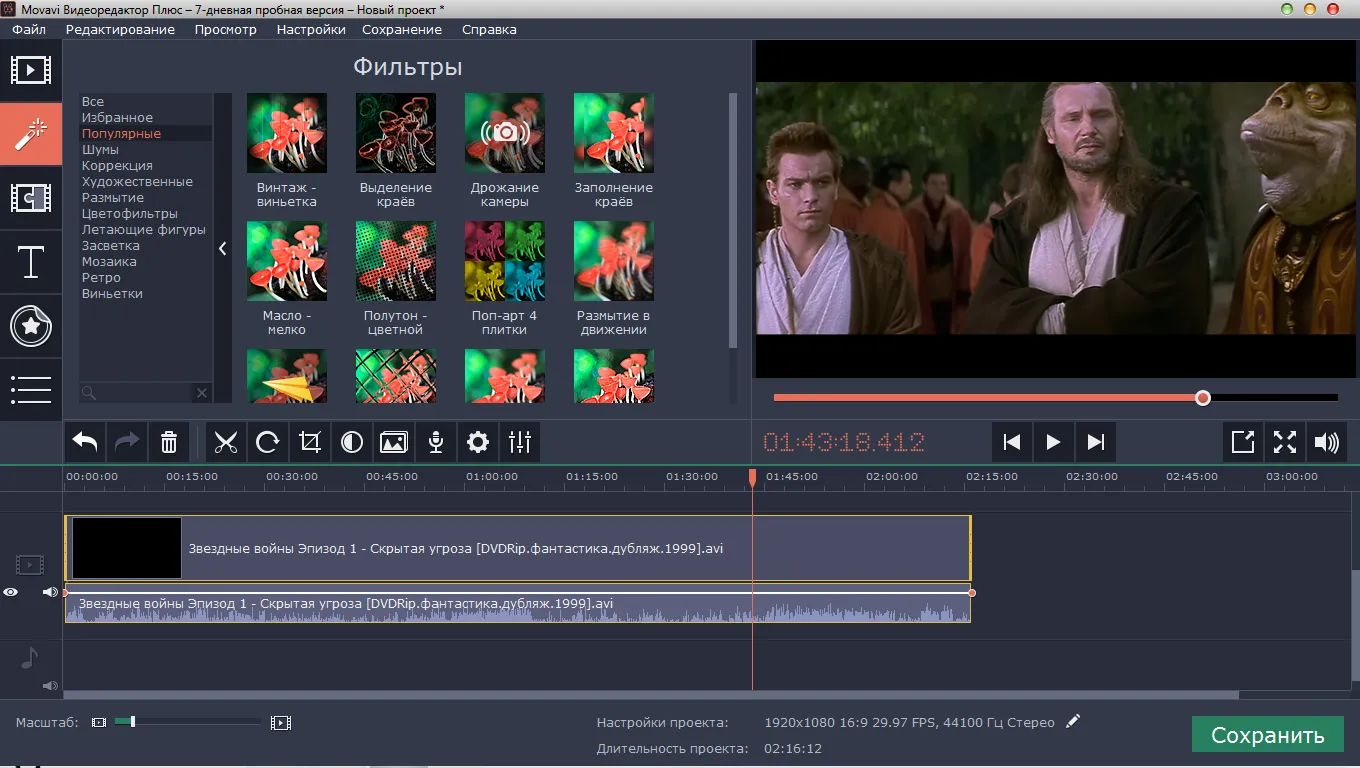Open the Настройки menu

point(311,29)
